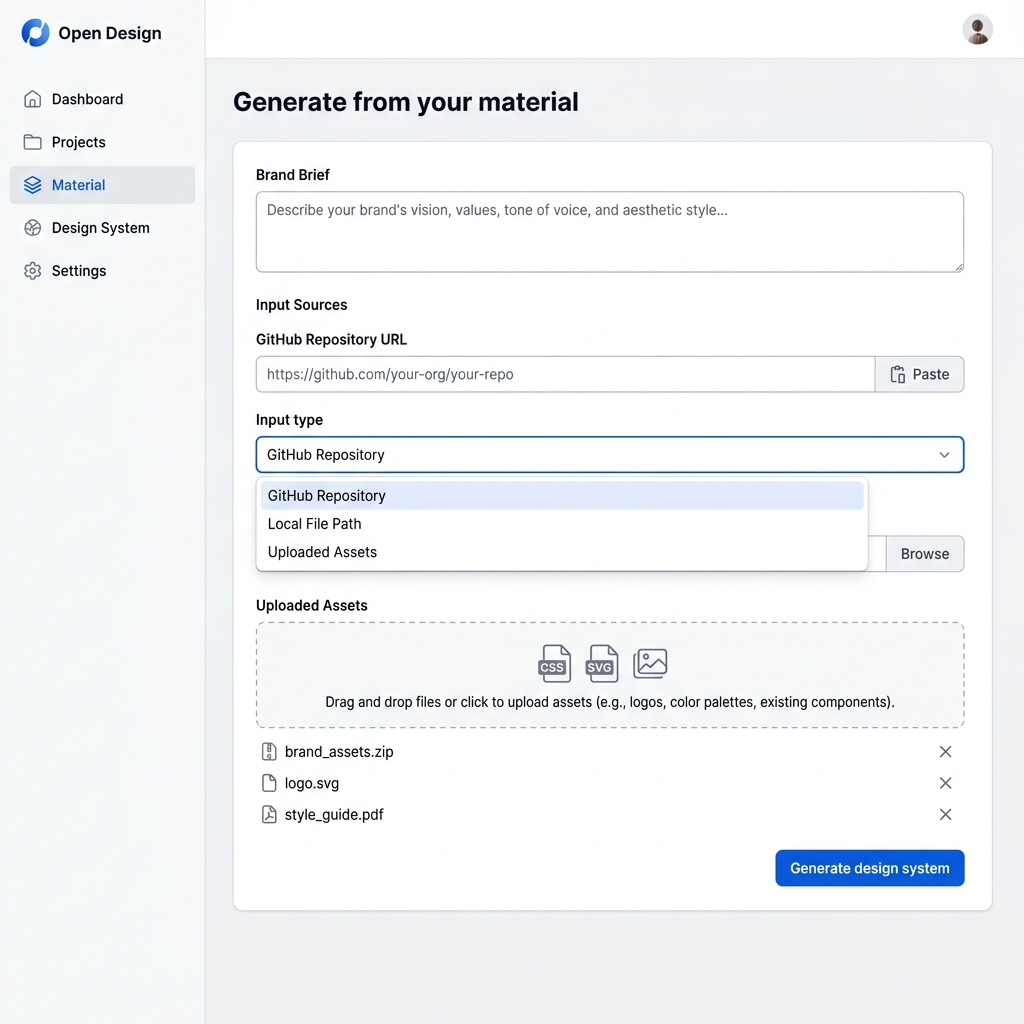Click the GitHub Repository URL label
Image resolution: width=1024 pixels, height=1024 pixels.
(x=331, y=340)
